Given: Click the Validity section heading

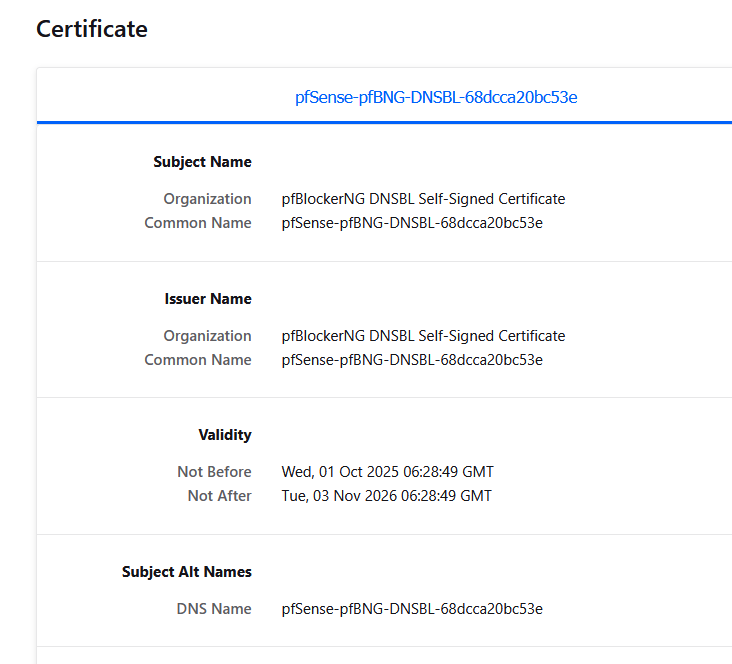Looking at the screenshot, I should pos(225,435).
